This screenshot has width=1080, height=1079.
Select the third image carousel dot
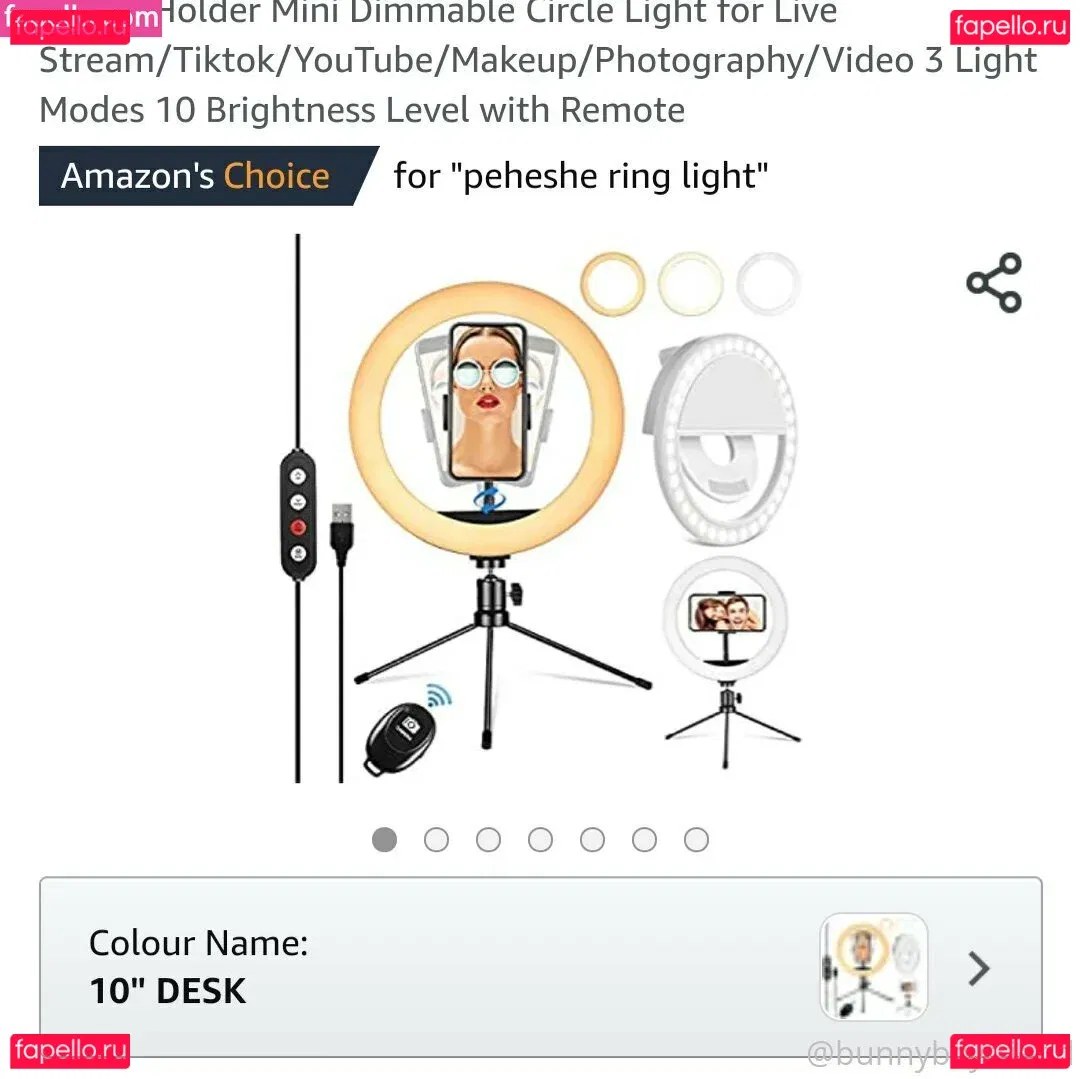click(488, 839)
